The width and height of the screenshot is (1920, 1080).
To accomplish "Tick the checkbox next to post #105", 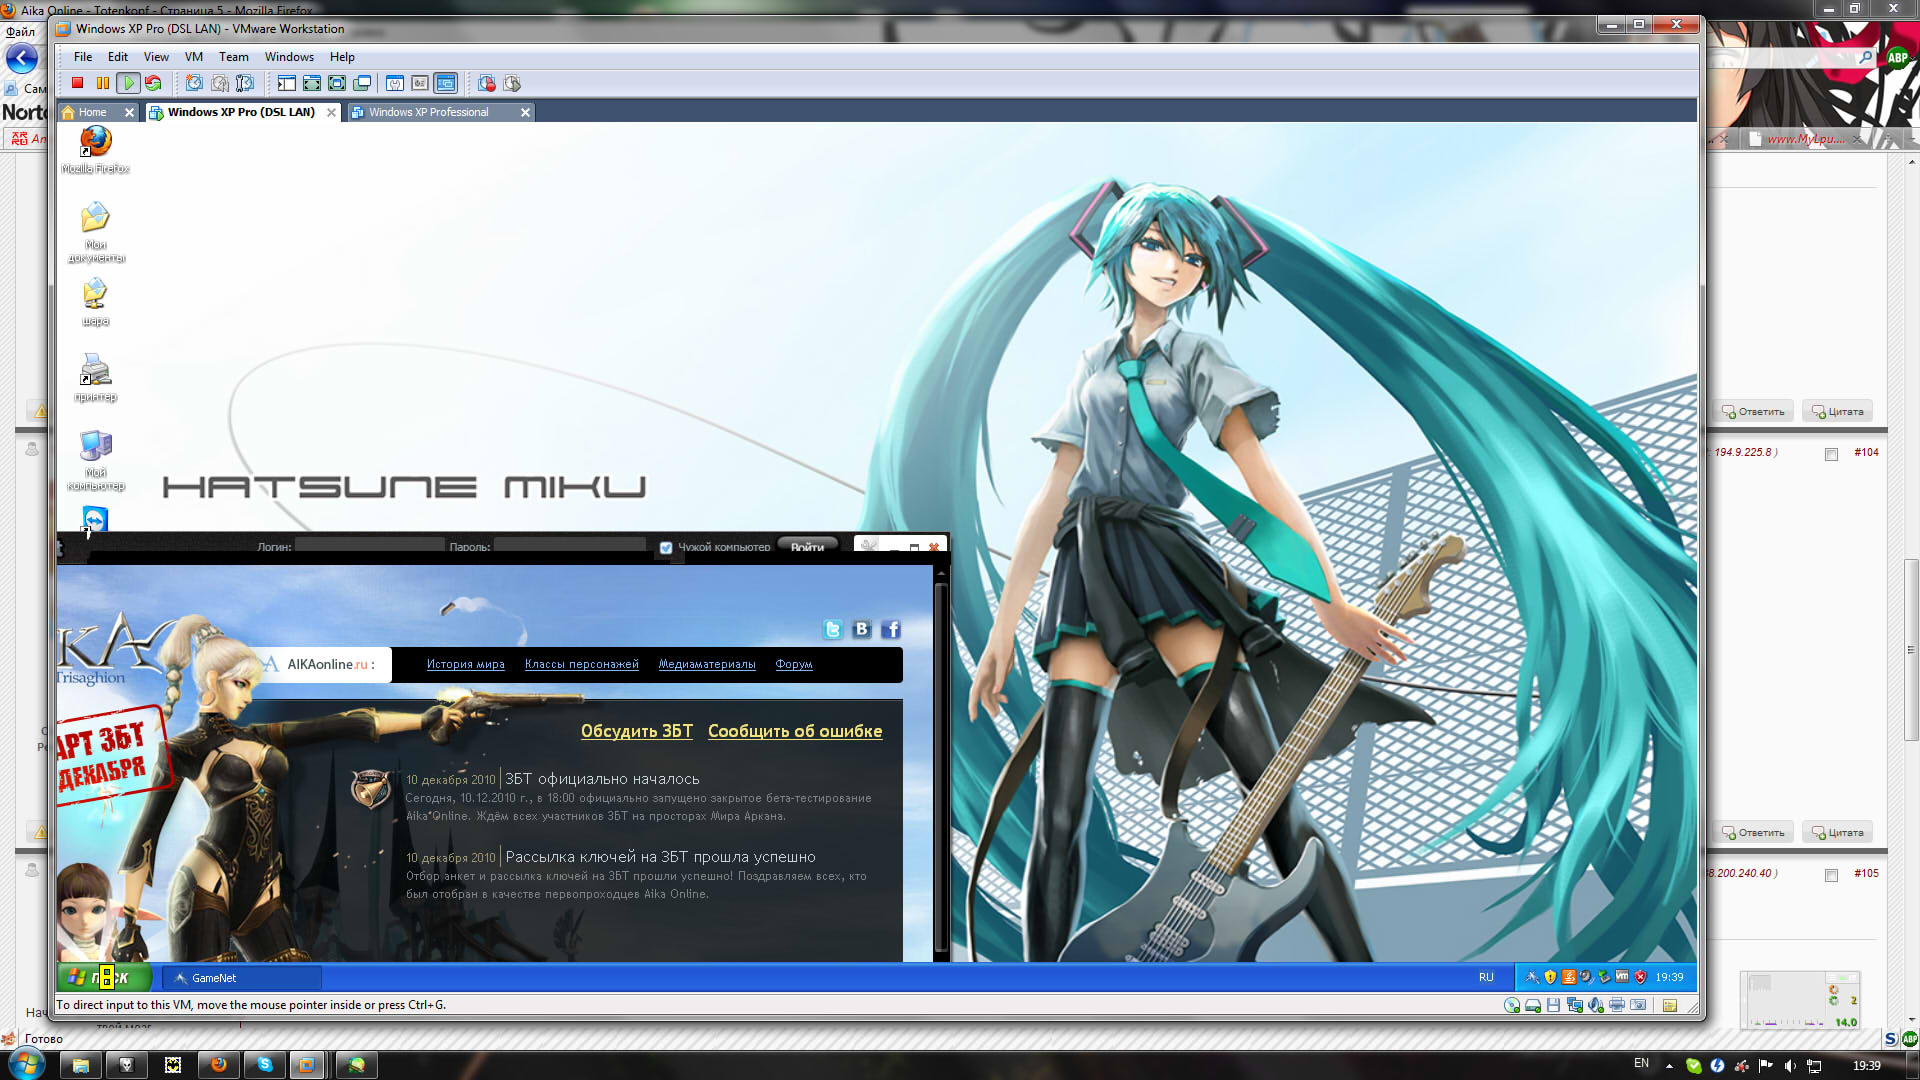I will pyautogui.click(x=1831, y=875).
